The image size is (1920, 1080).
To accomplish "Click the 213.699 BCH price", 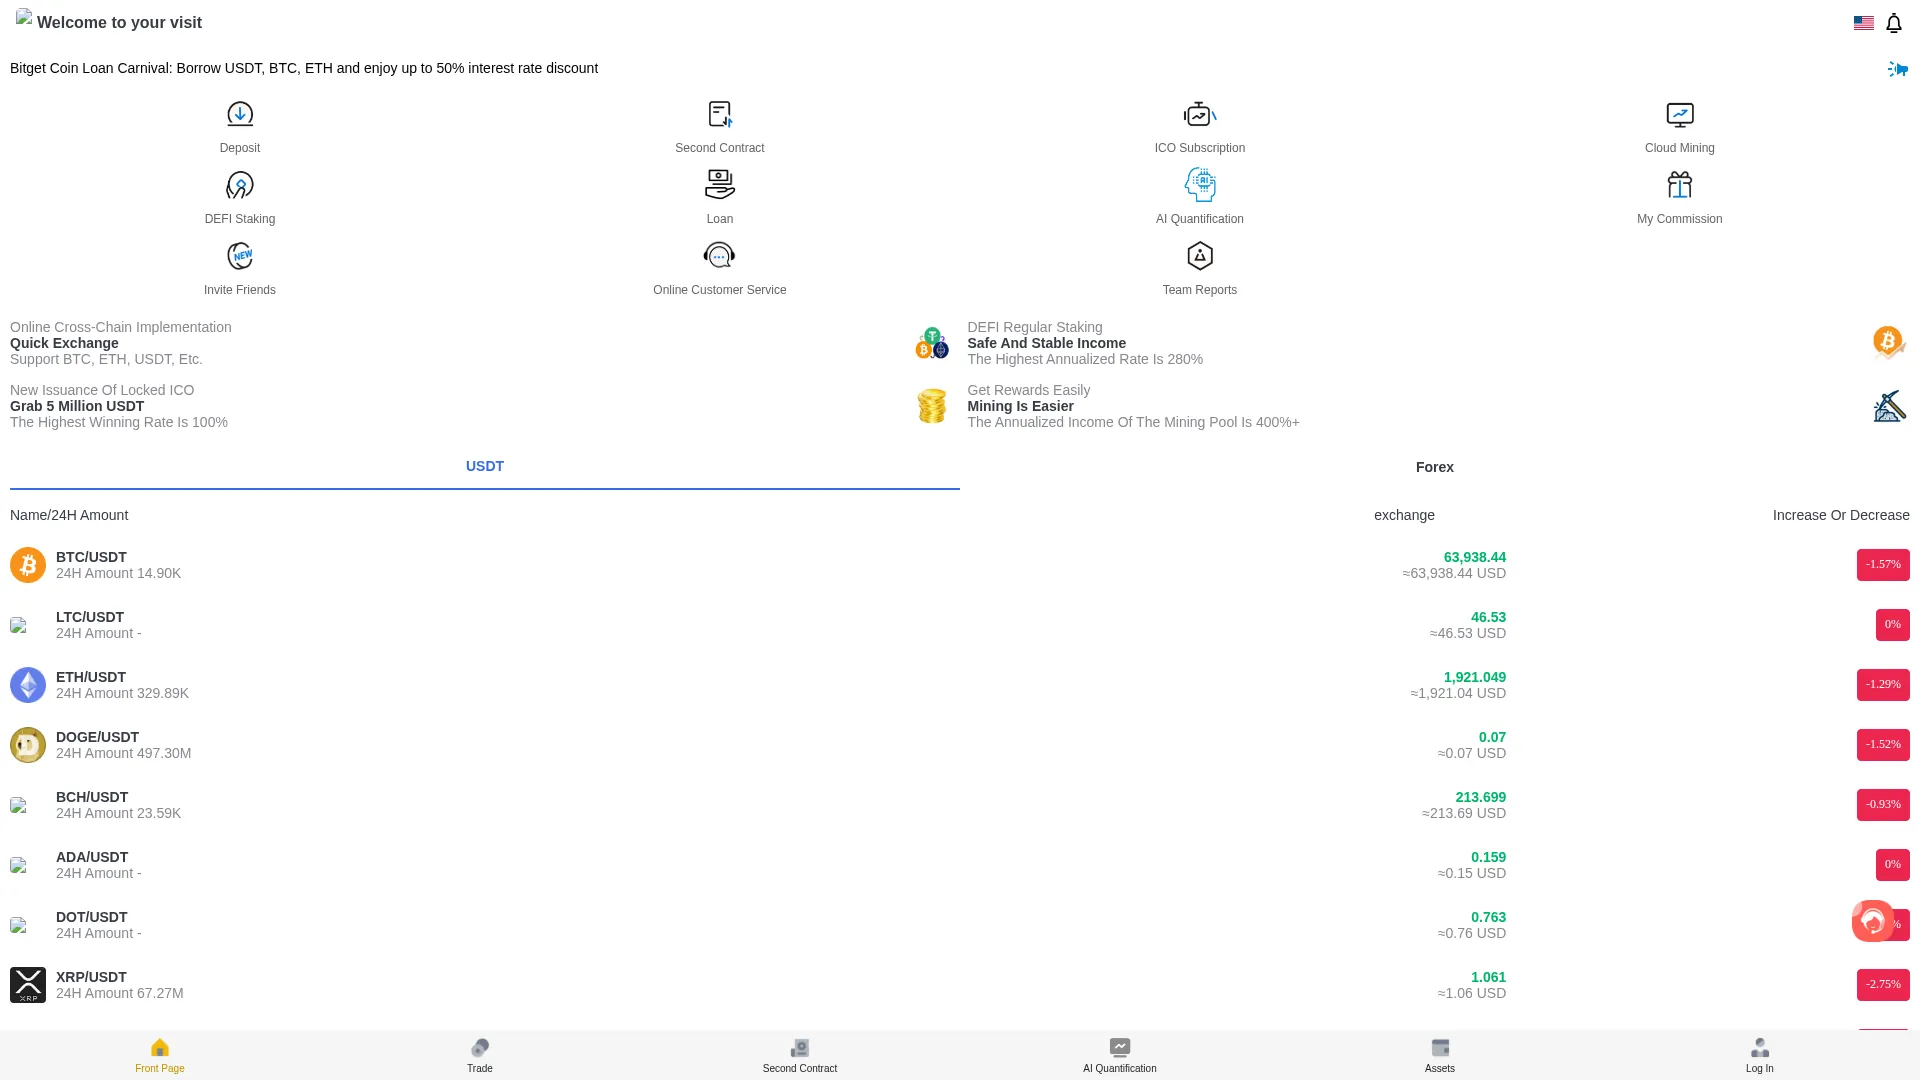I will point(1480,797).
